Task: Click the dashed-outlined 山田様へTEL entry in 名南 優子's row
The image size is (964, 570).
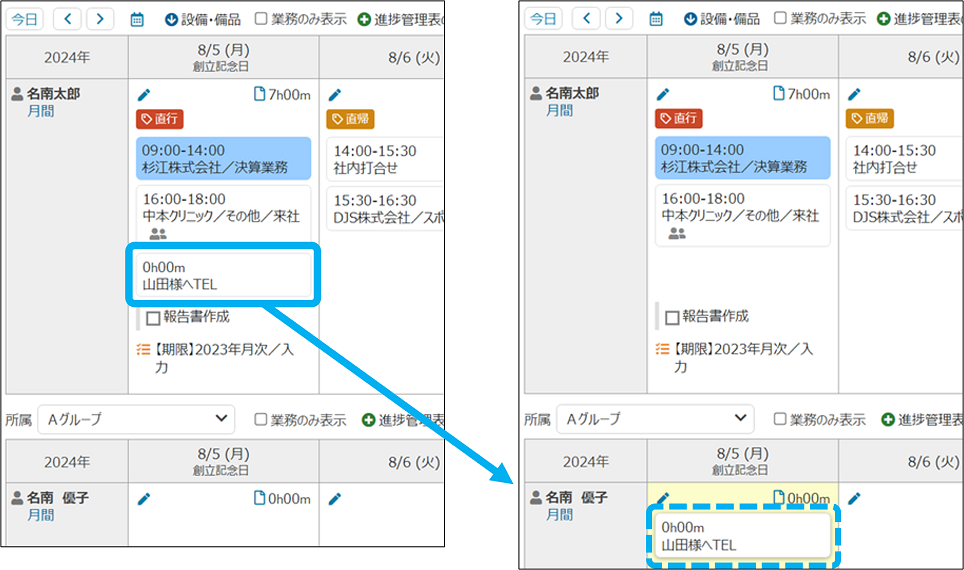Action: 742,535
